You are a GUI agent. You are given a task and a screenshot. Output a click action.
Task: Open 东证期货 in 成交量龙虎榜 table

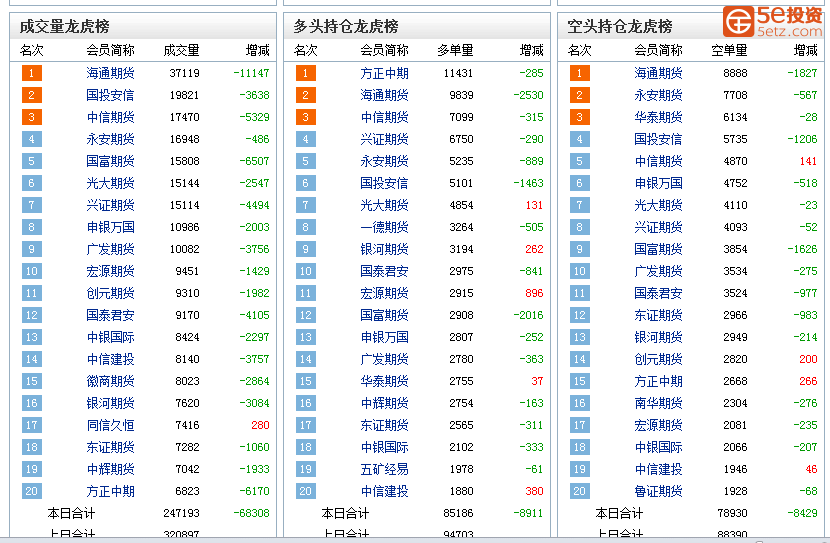tap(110, 447)
